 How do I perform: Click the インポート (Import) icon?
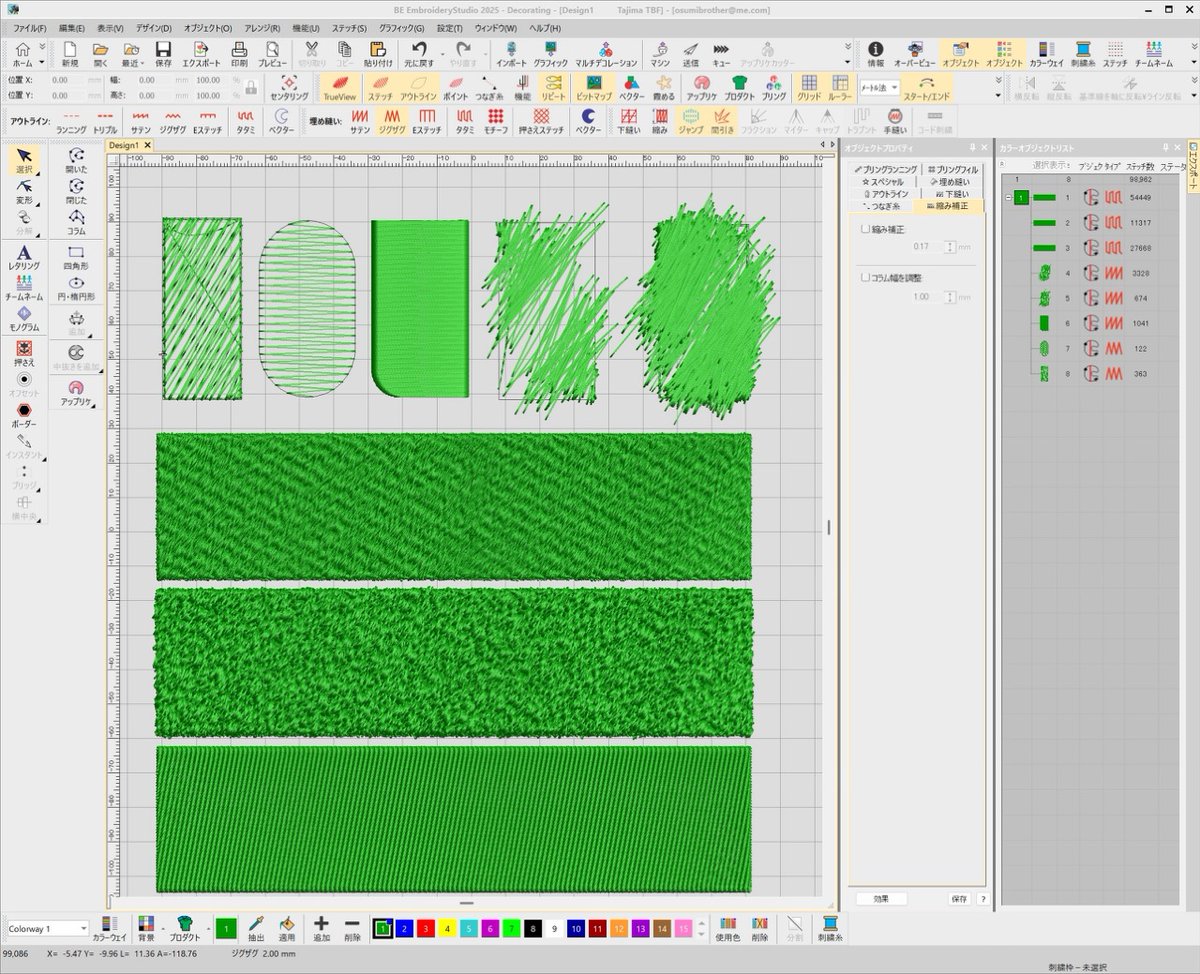(511, 54)
